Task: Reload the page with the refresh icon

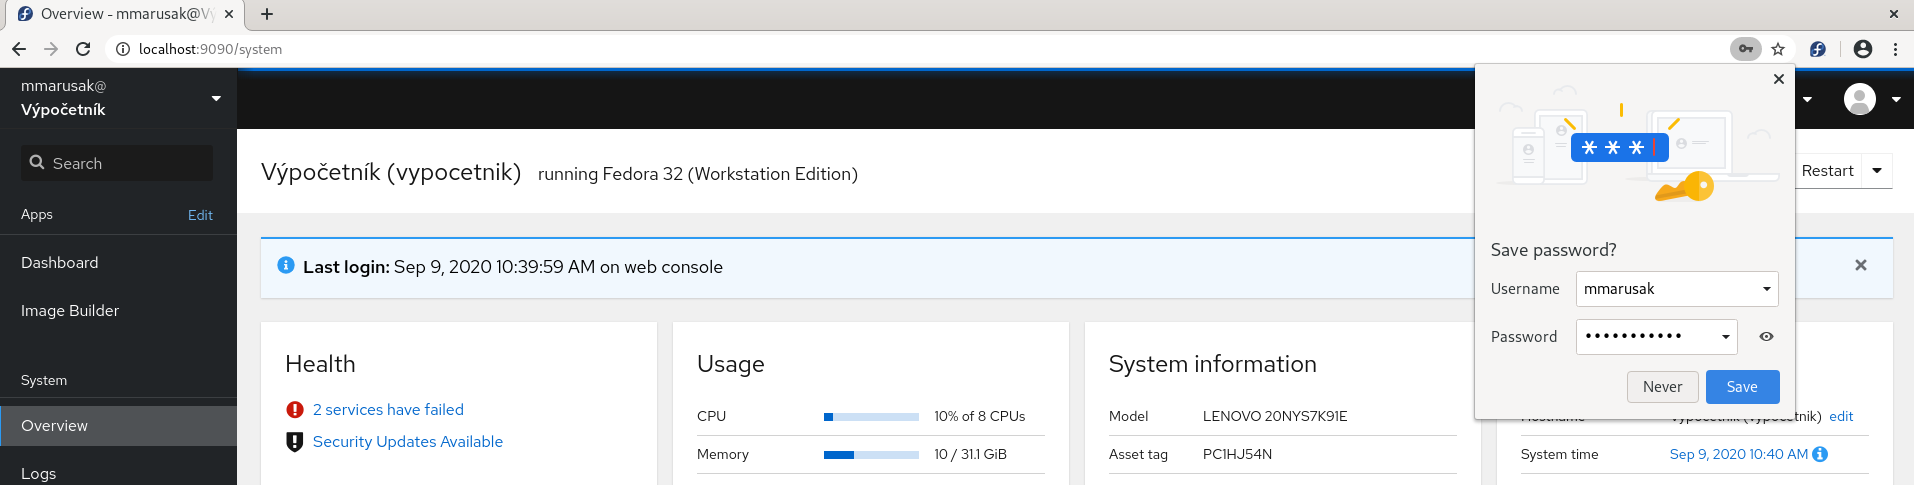Action: coord(83,49)
